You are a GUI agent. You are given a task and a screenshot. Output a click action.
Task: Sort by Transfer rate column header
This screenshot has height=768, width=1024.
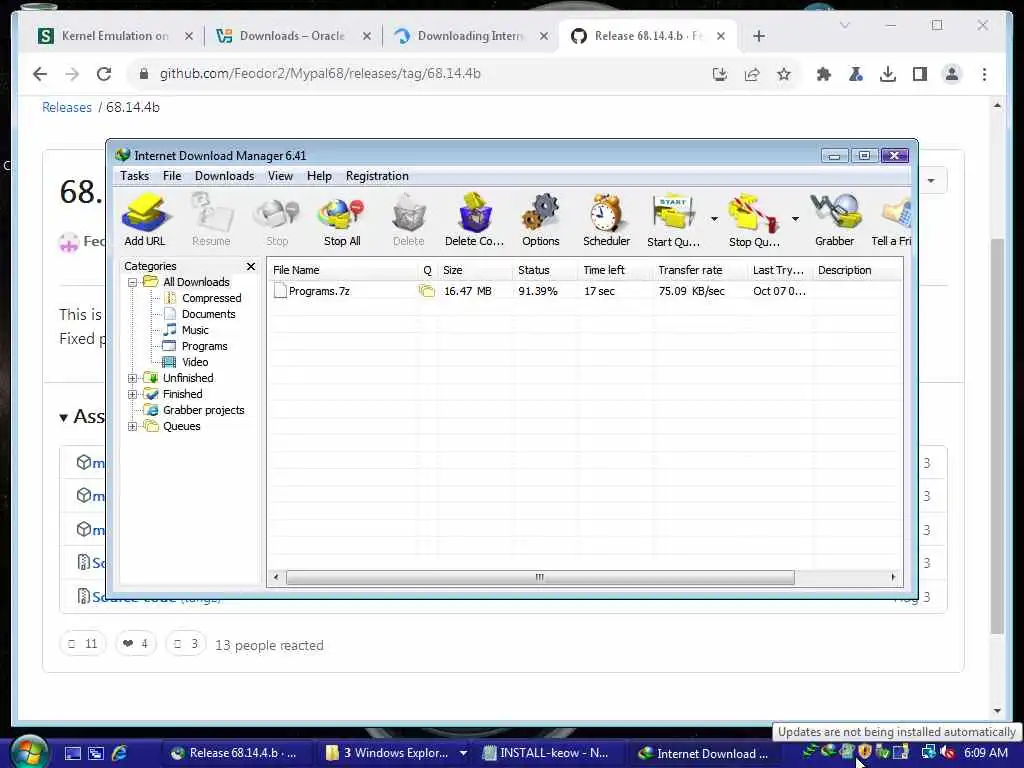click(x=699, y=270)
